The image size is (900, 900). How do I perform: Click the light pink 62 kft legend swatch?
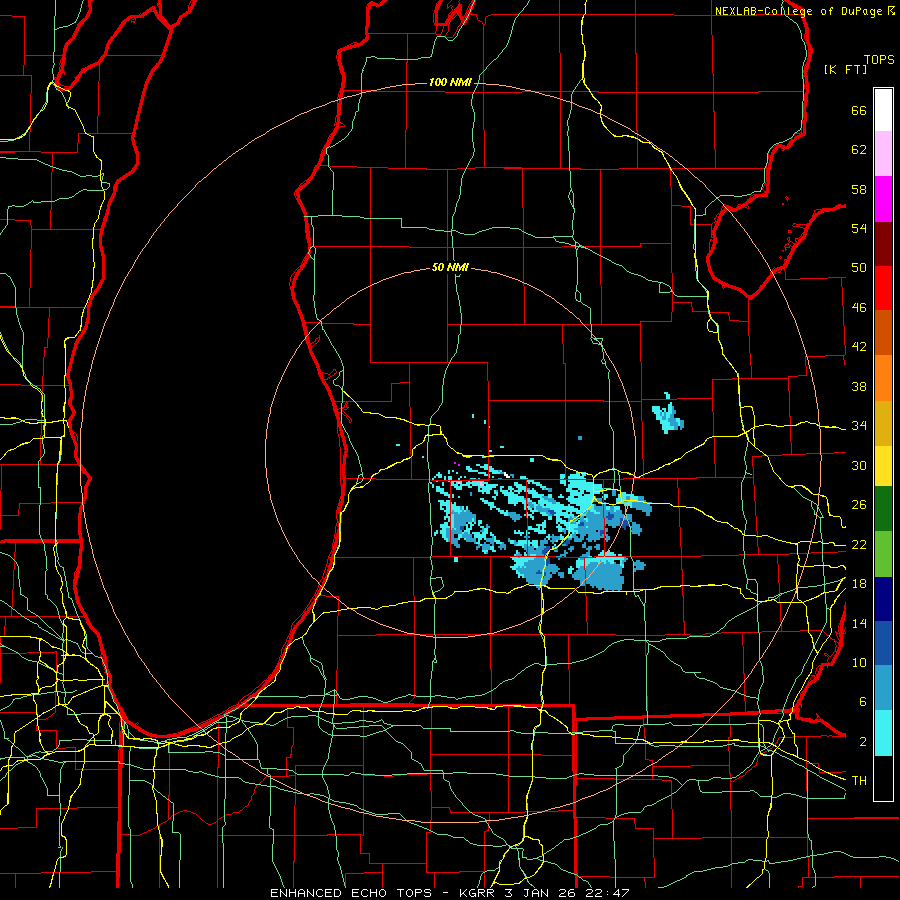(883, 154)
